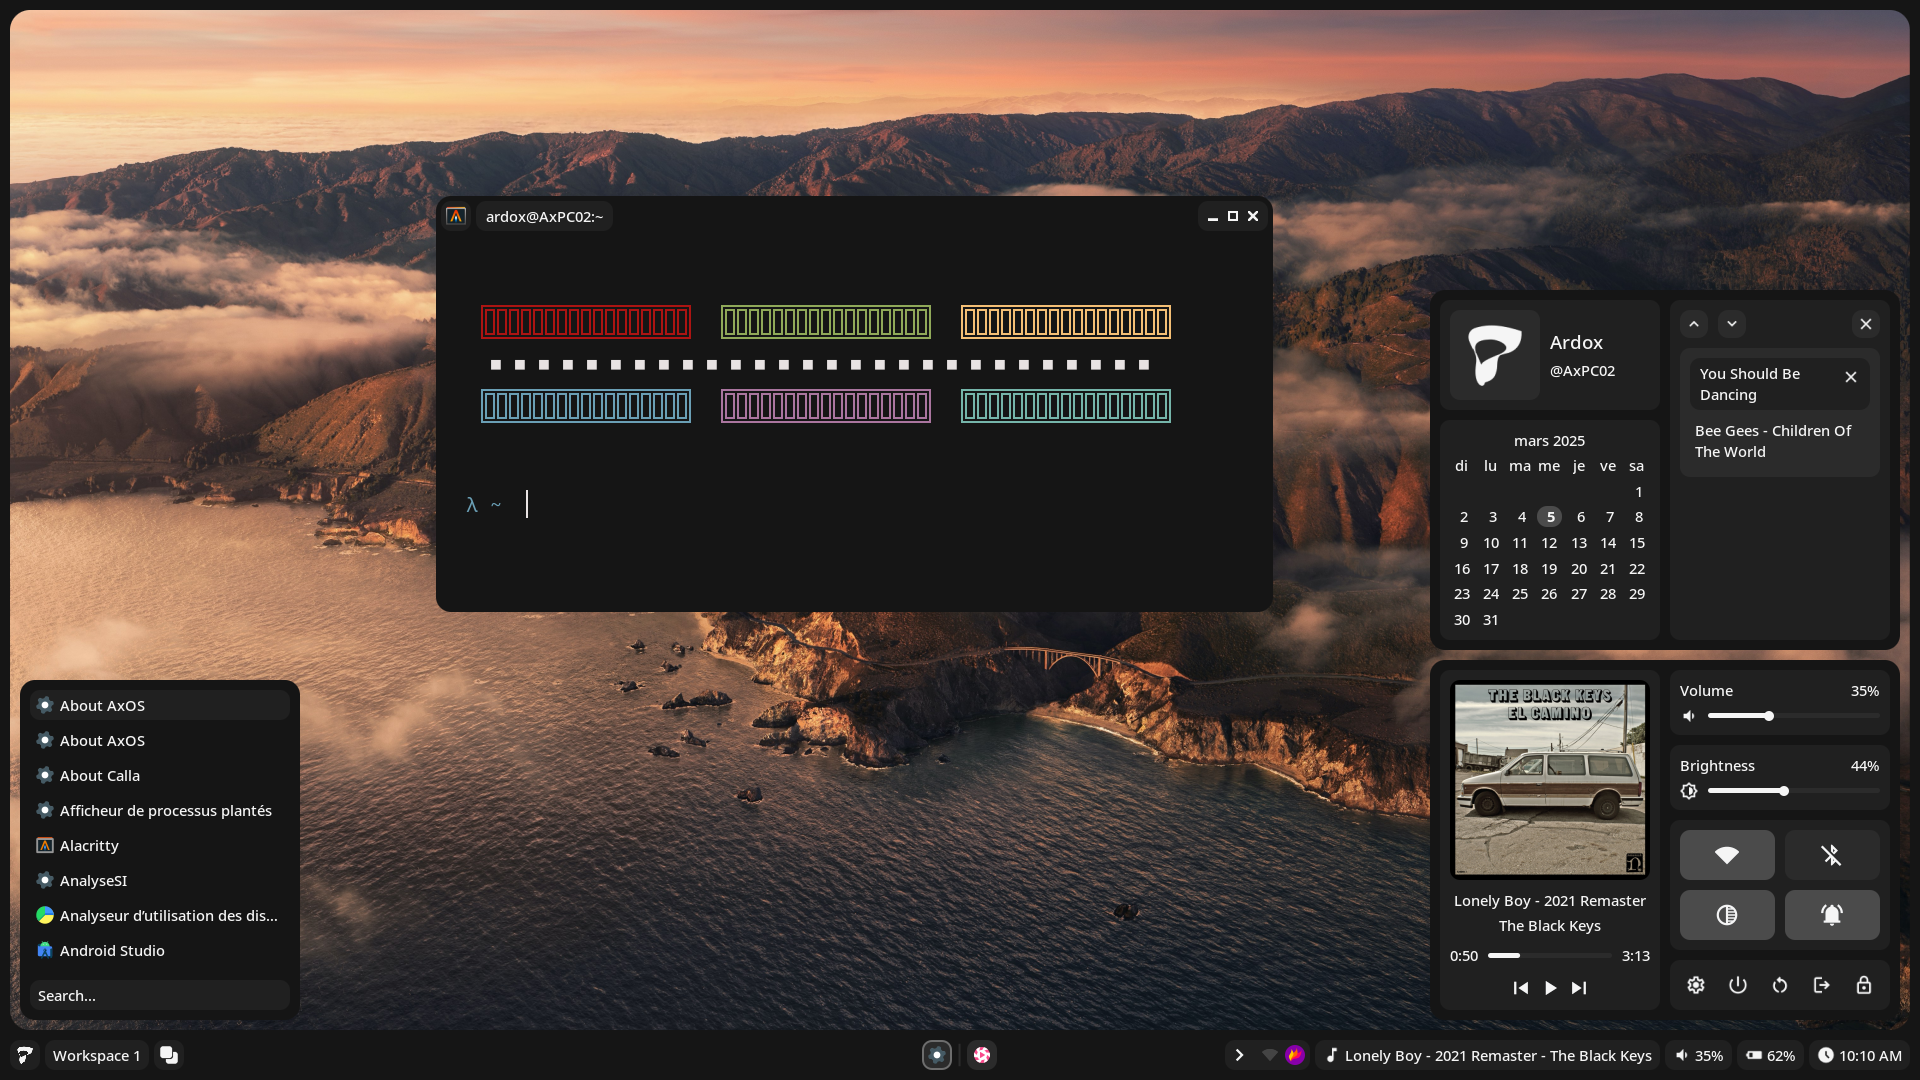This screenshot has width=1920, height=1080.
Task: Open About Calla from the app launcher
Action: click(x=100, y=775)
